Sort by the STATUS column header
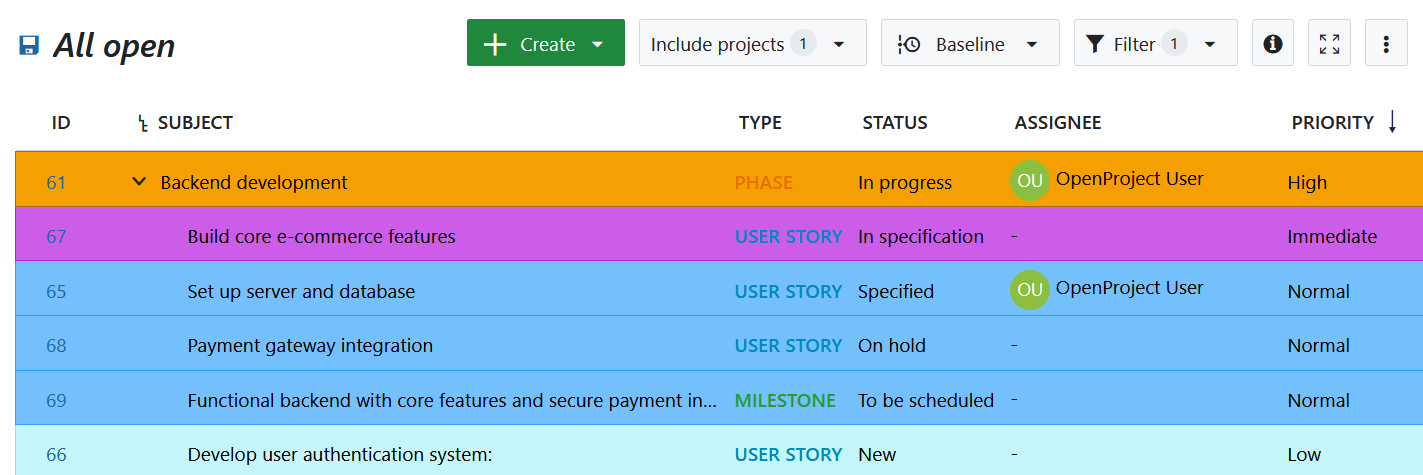This screenshot has width=1423, height=475. point(894,123)
